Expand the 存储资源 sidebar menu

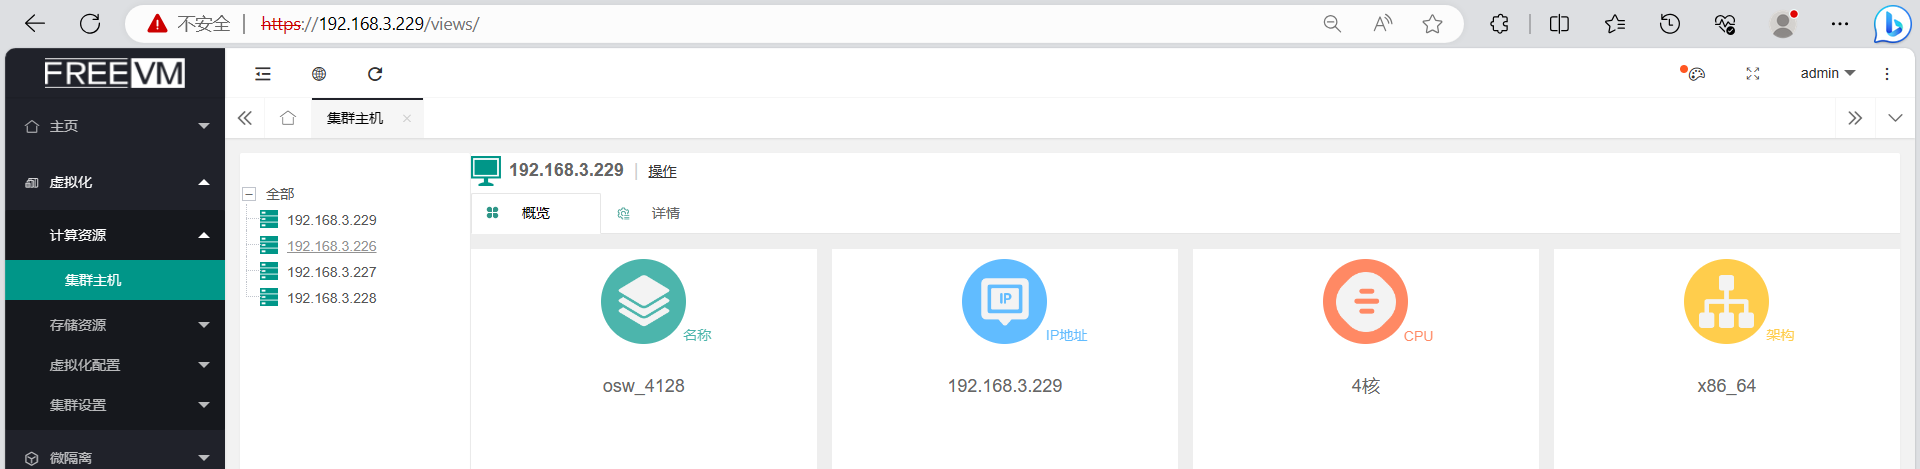click(115, 325)
